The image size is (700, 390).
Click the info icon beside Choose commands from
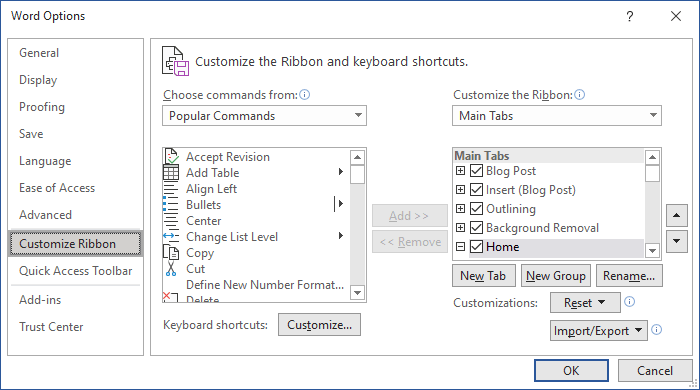tap(305, 95)
